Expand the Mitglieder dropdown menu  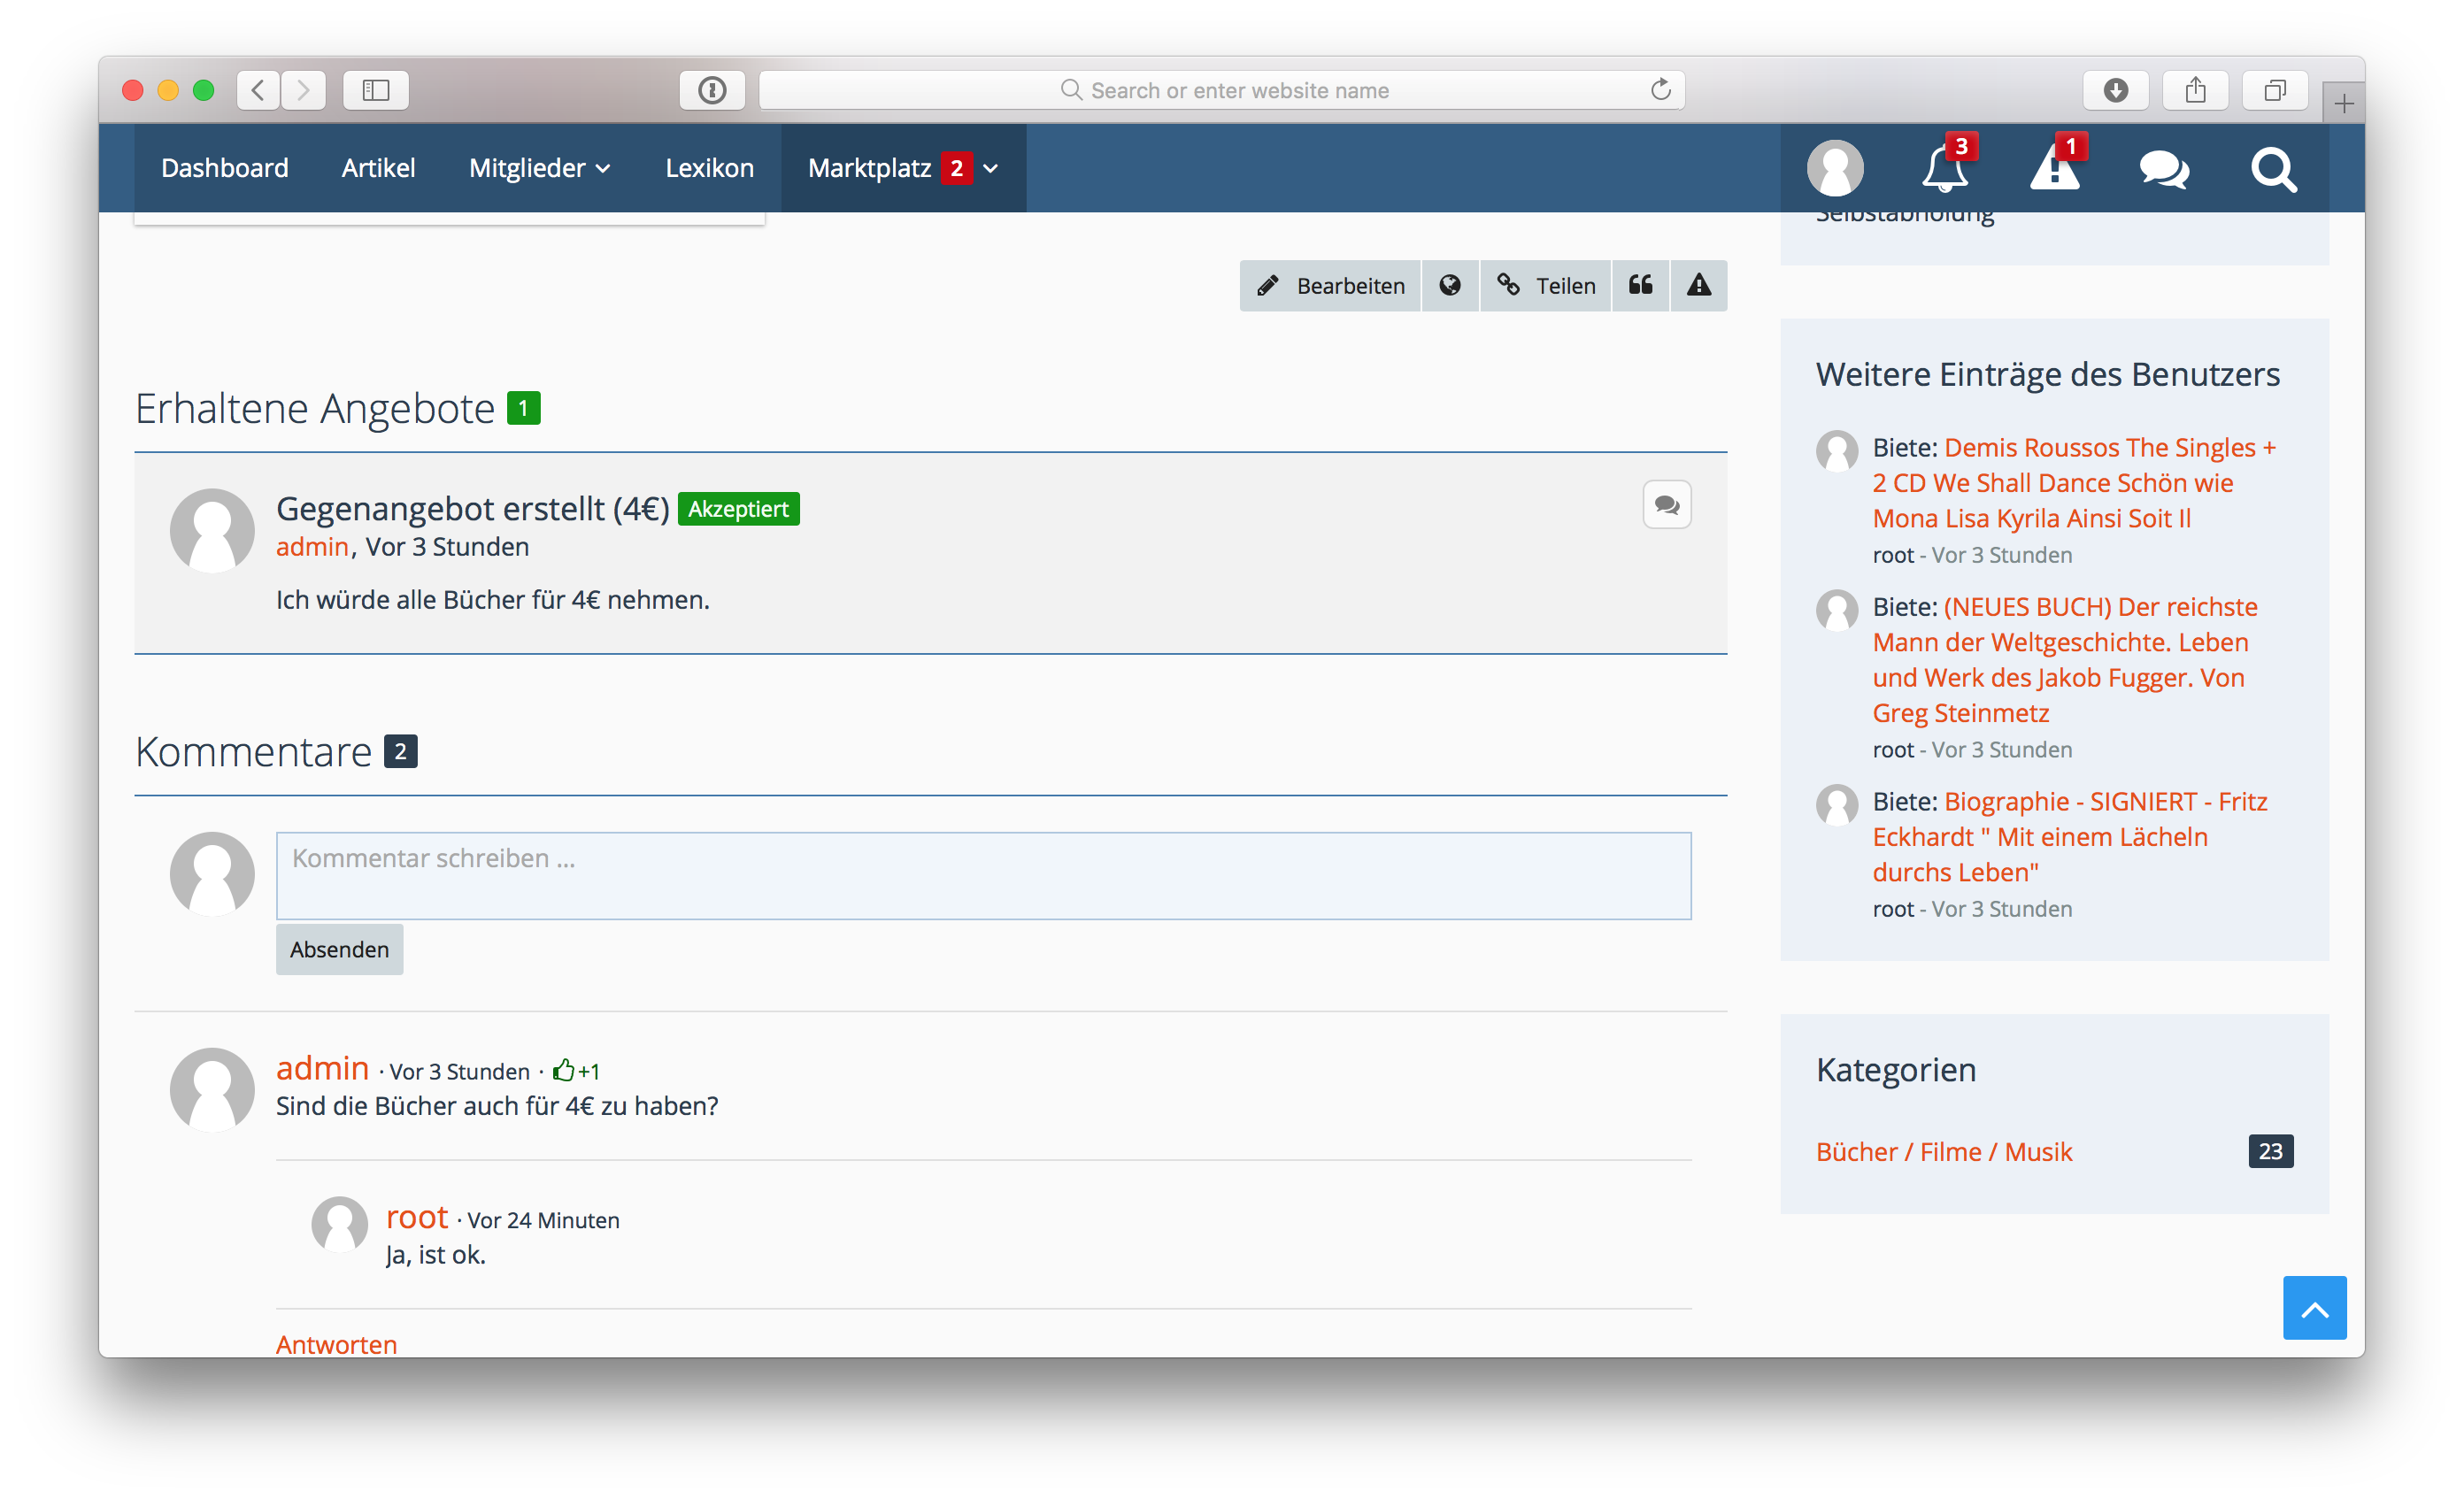coord(540,168)
